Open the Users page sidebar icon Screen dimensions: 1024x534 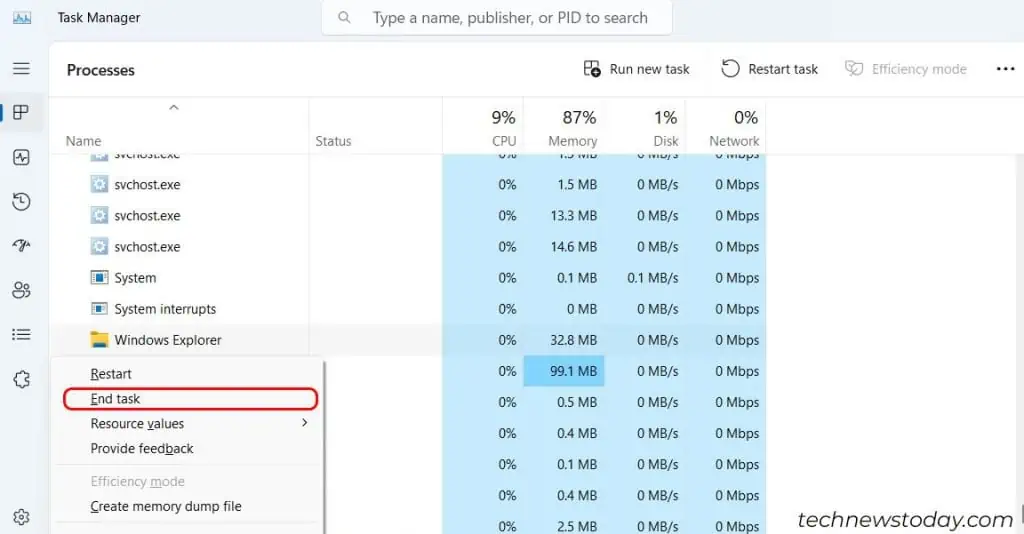pos(21,290)
